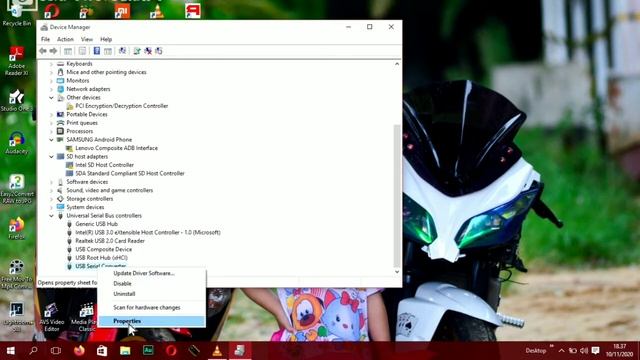Collapse the SD host adapters node
Screen dimensions: 640x360
coord(51,156)
